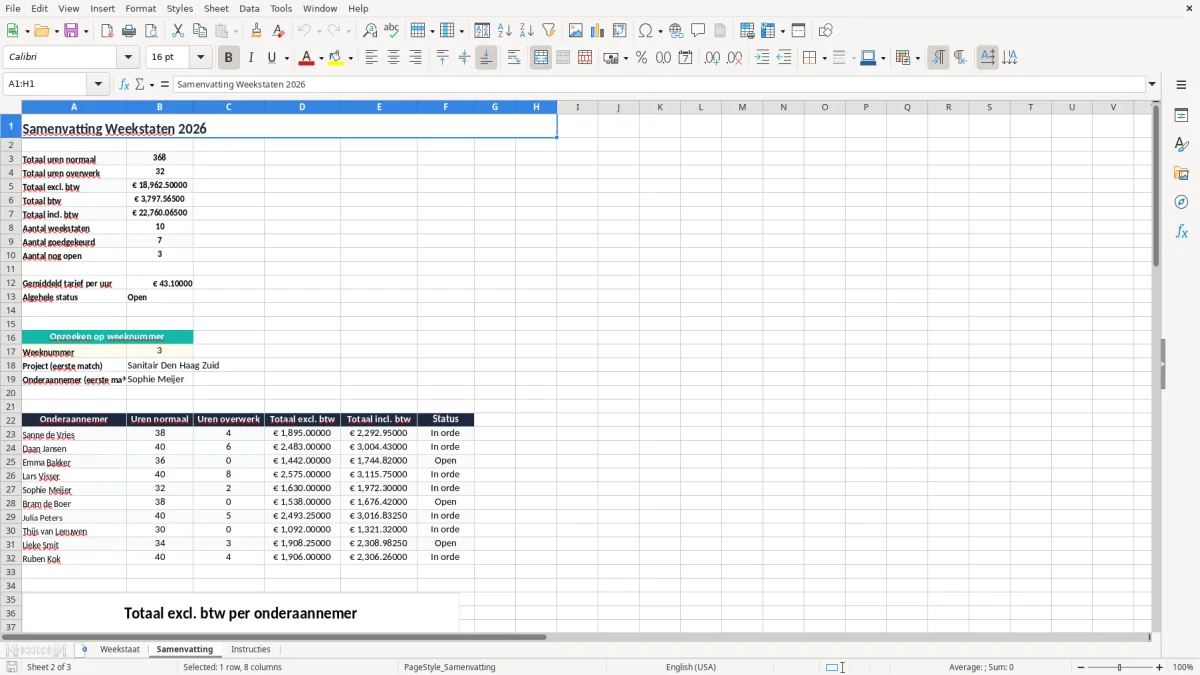
Task: Toggle Underline formatting
Action: pos(271,58)
